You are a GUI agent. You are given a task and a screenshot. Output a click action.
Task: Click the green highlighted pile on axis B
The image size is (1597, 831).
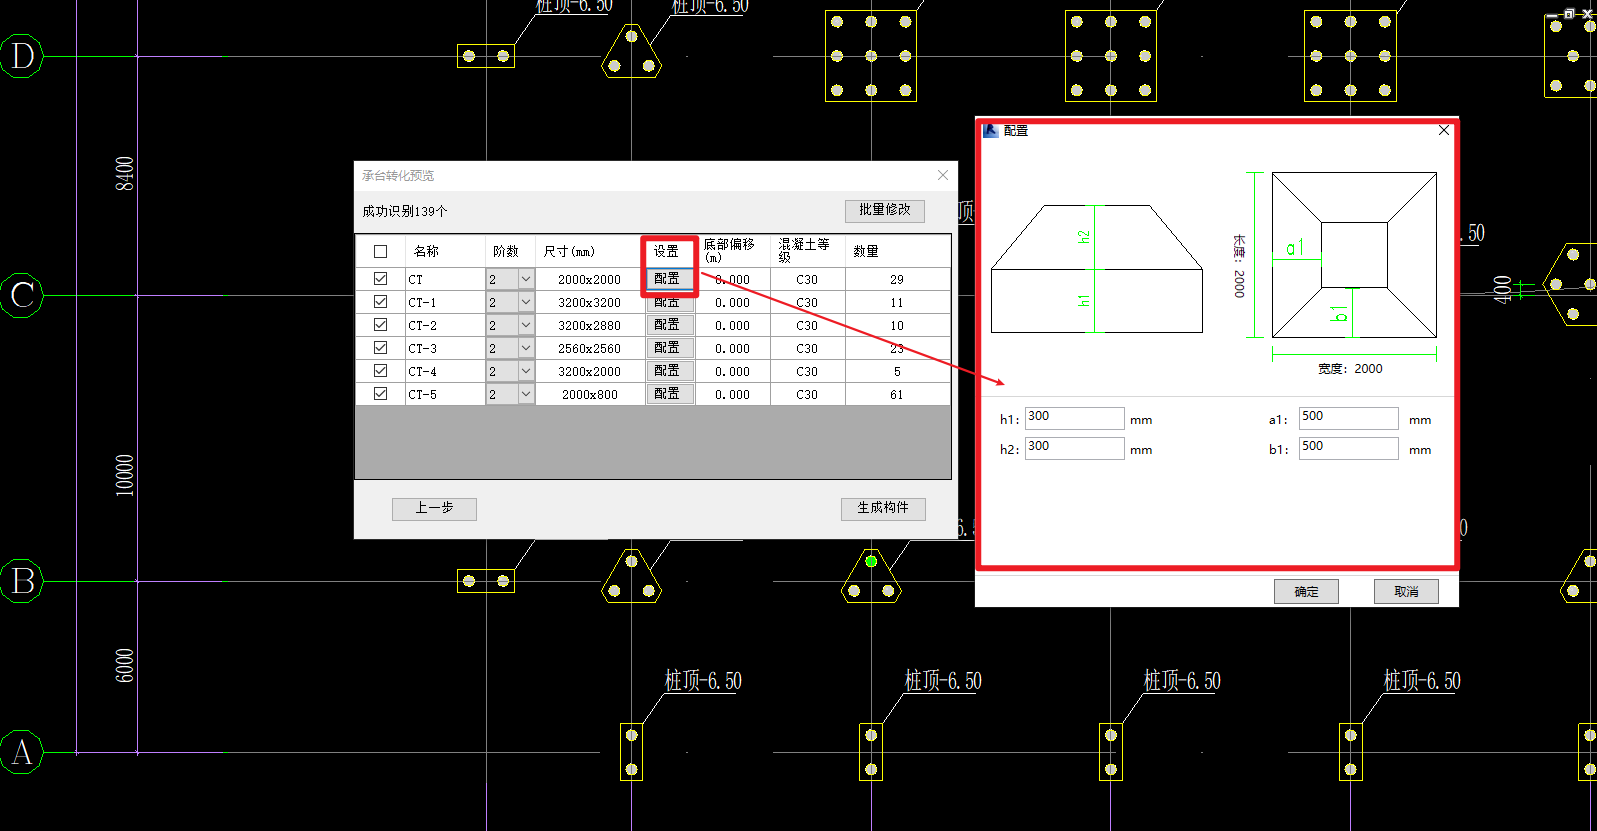pos(871,561)
